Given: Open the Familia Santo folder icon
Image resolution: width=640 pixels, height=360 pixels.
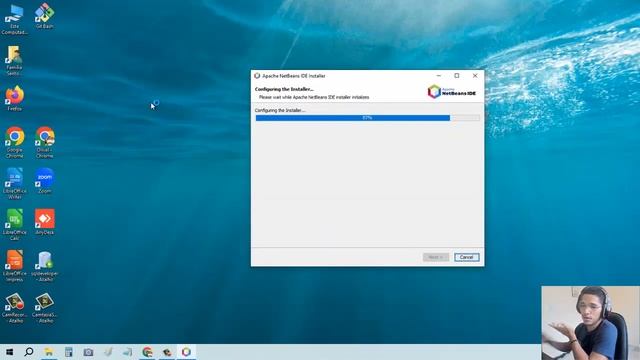Looking at the screenshot, I should (x=14, y=60).
